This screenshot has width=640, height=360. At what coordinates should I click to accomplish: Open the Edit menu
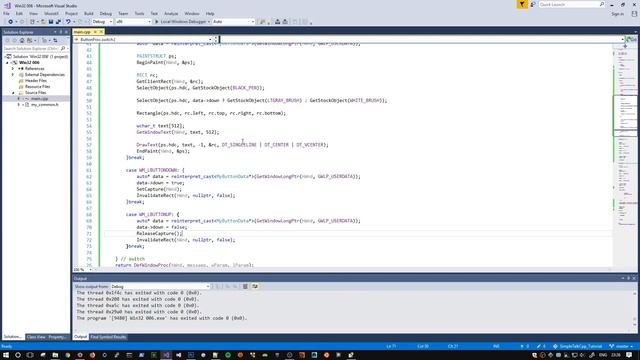(19, 13)
